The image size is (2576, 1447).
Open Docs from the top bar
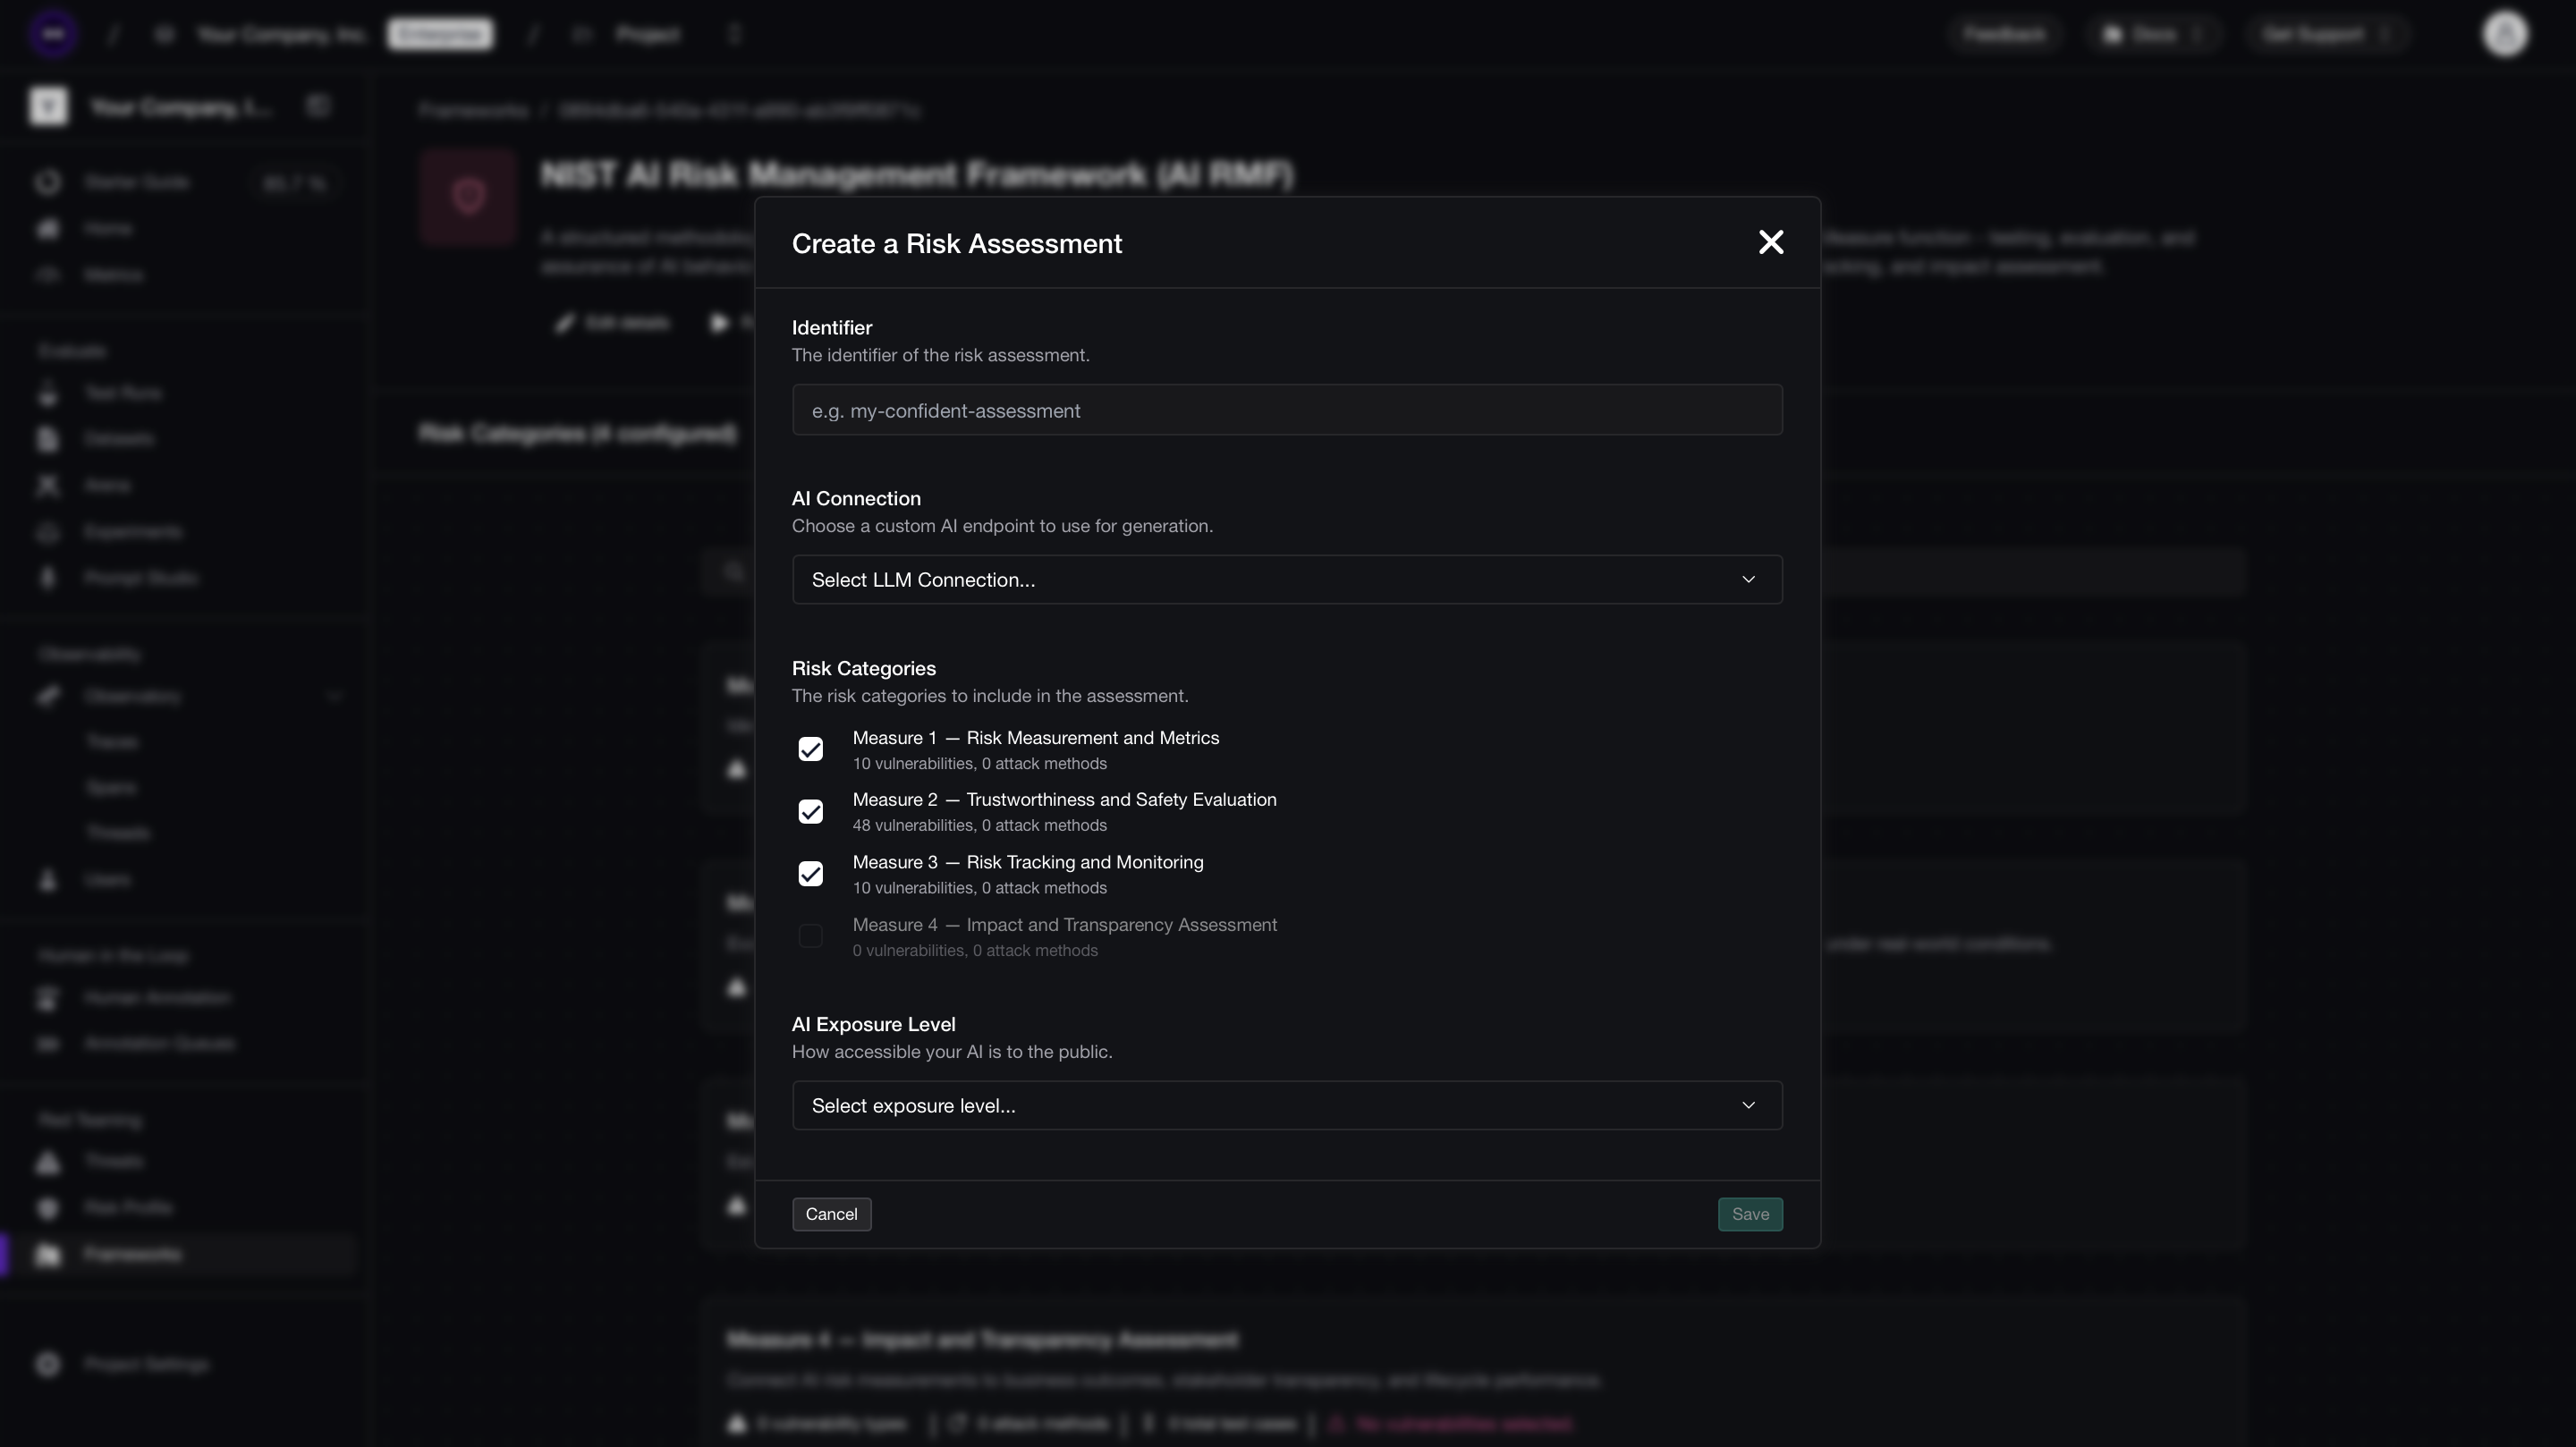[2153, 34]
